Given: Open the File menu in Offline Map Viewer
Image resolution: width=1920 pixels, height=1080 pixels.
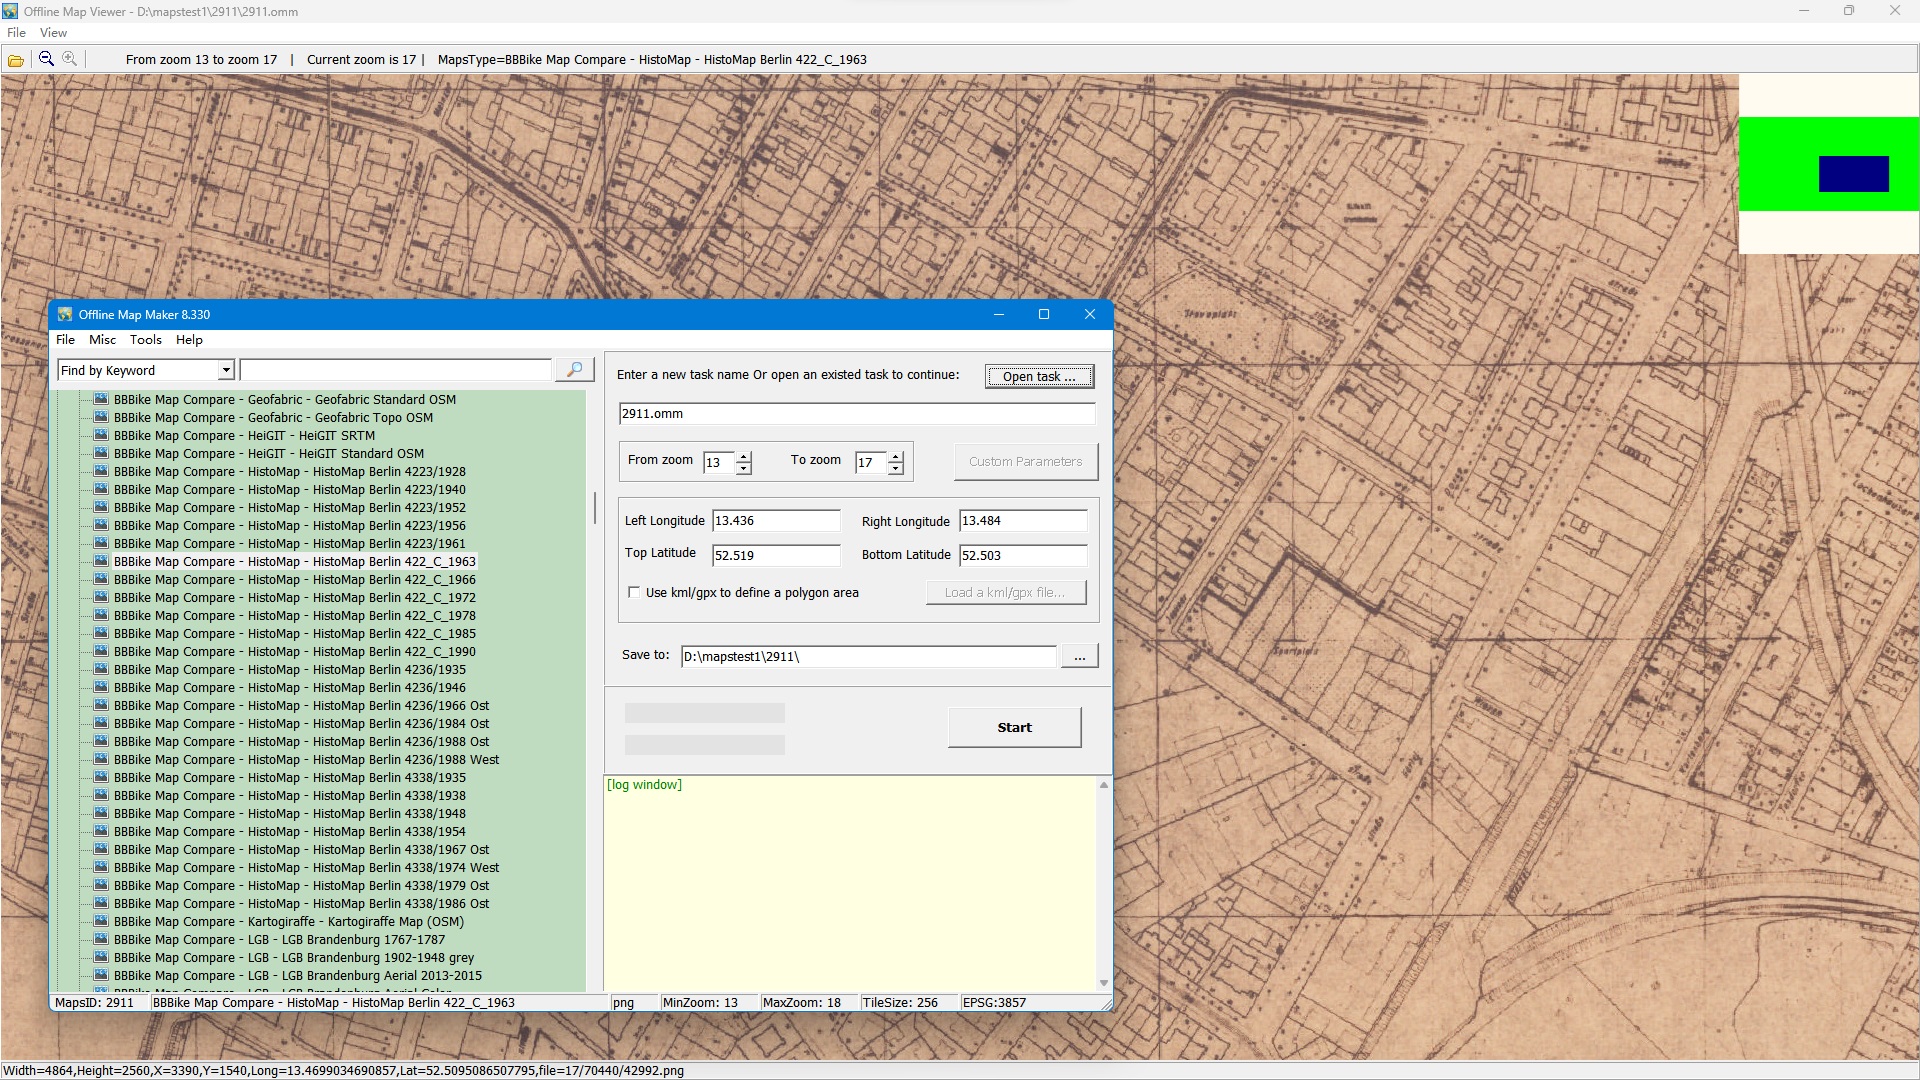Looking at the screenshot, I should (16, 33).
